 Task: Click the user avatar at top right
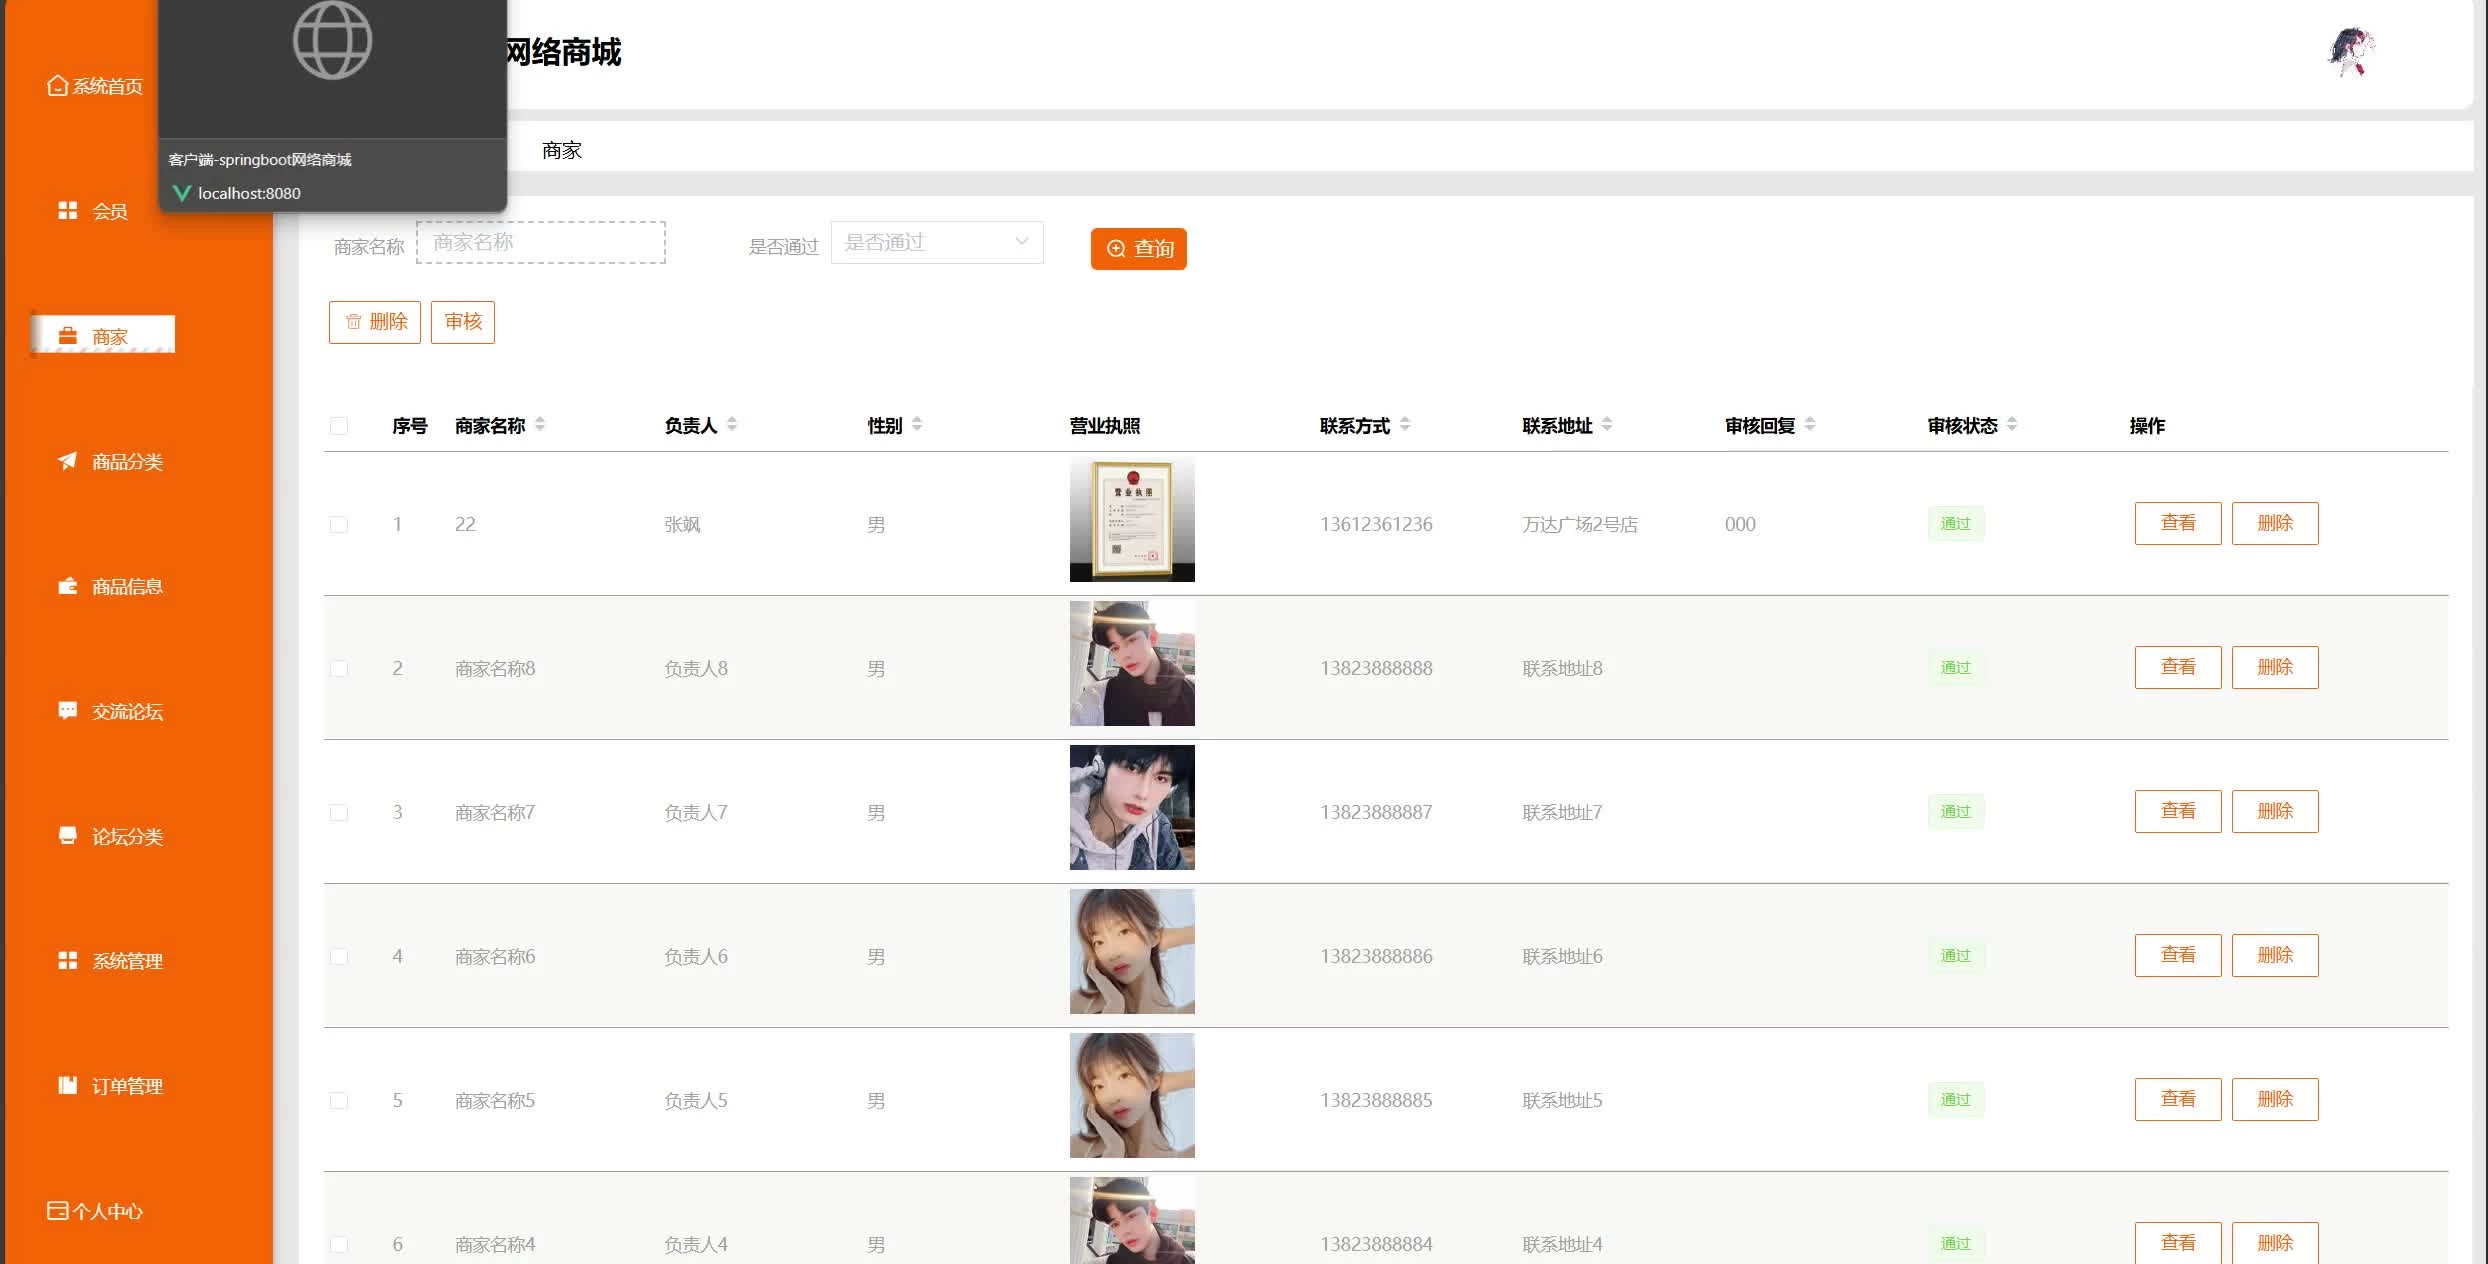tap(2350, 52)
